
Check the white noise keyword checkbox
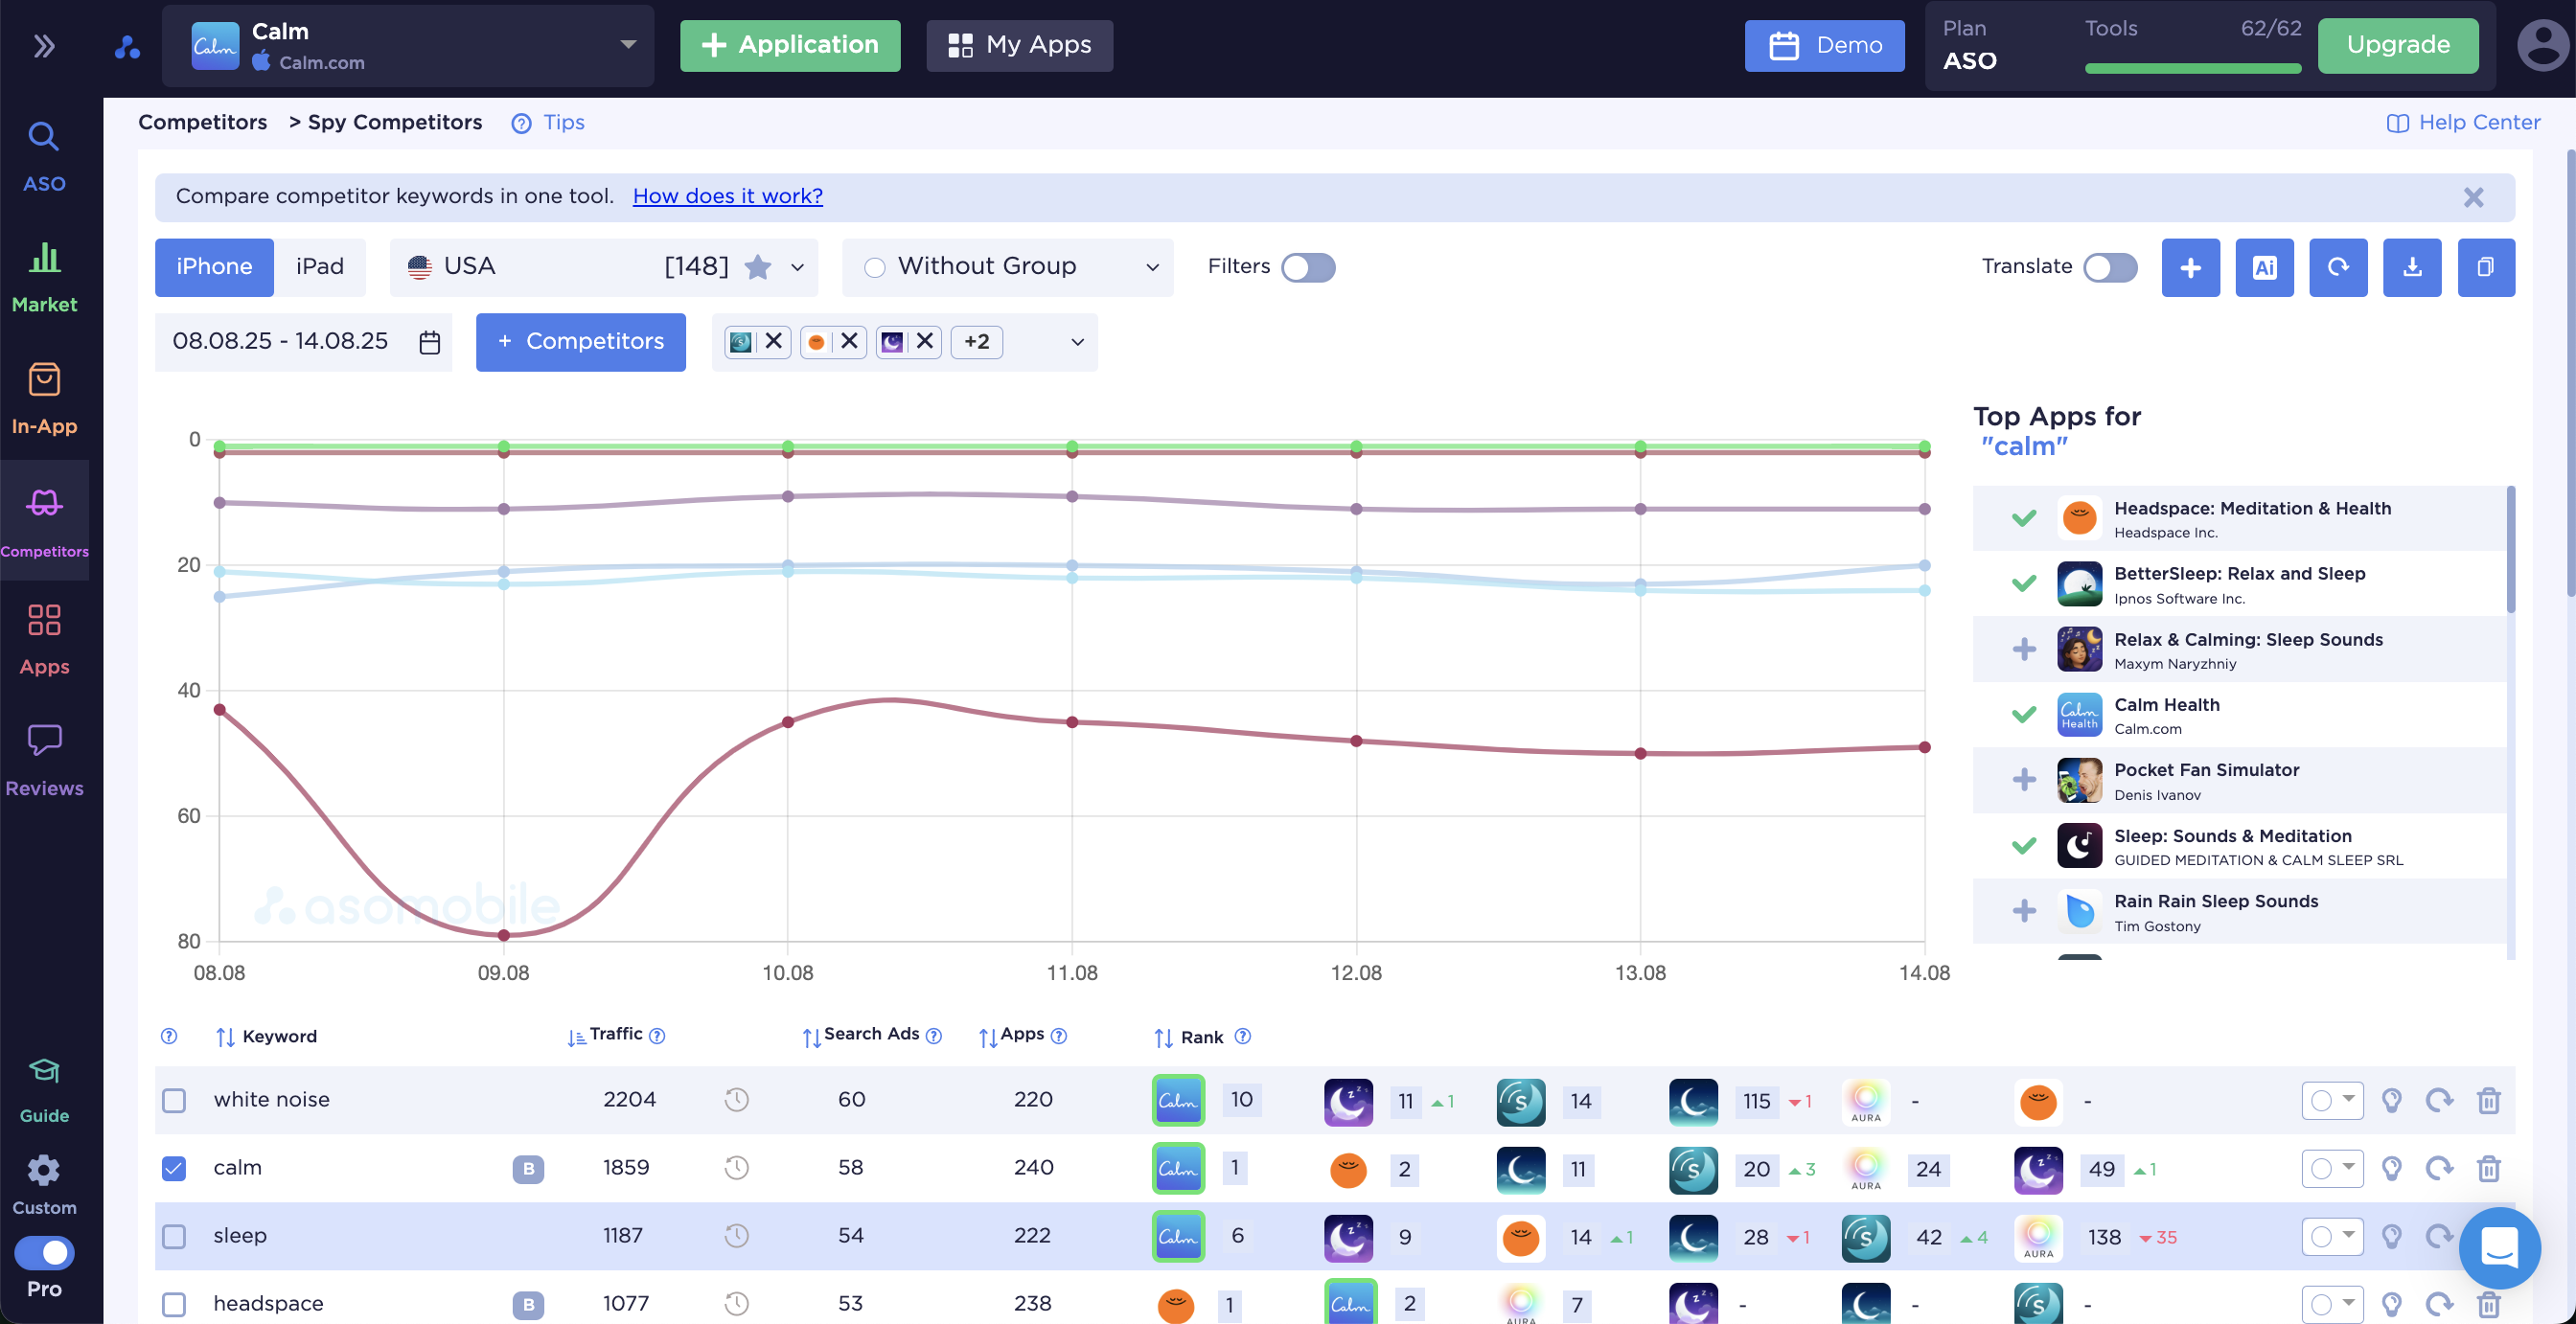(x=174, y=1100)
